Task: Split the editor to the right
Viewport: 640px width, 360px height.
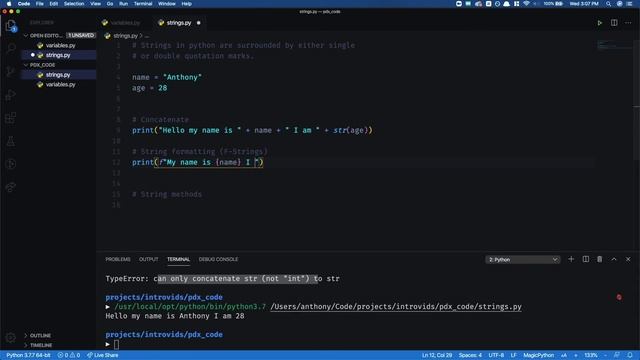Action: coord(614,23)
